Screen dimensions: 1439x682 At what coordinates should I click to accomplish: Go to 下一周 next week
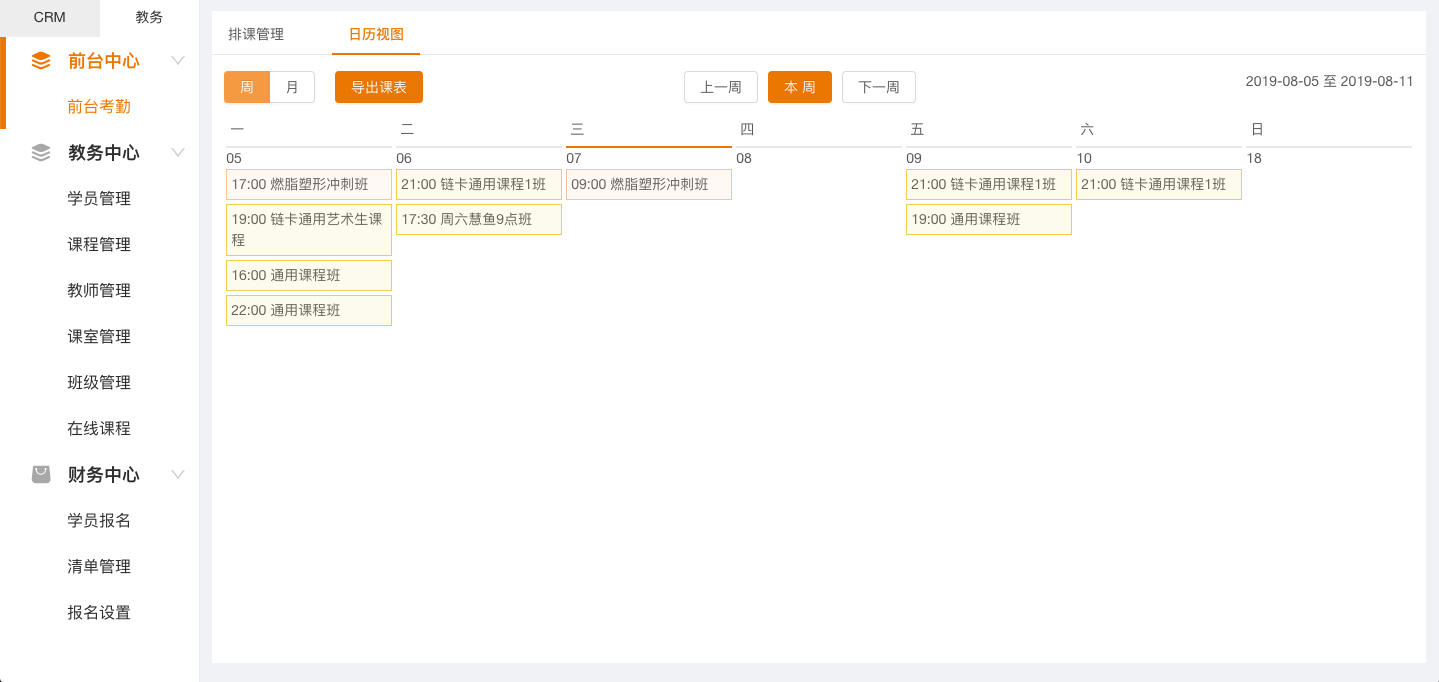click(879, 87)
